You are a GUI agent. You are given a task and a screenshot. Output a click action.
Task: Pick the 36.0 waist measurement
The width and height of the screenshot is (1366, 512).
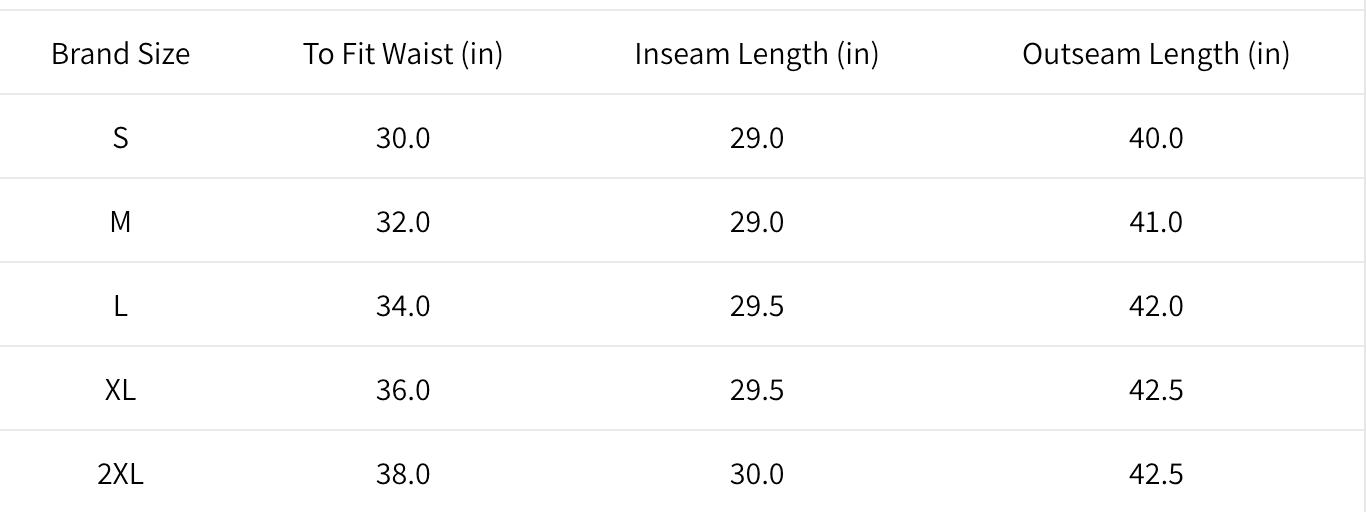coord(403,389)
